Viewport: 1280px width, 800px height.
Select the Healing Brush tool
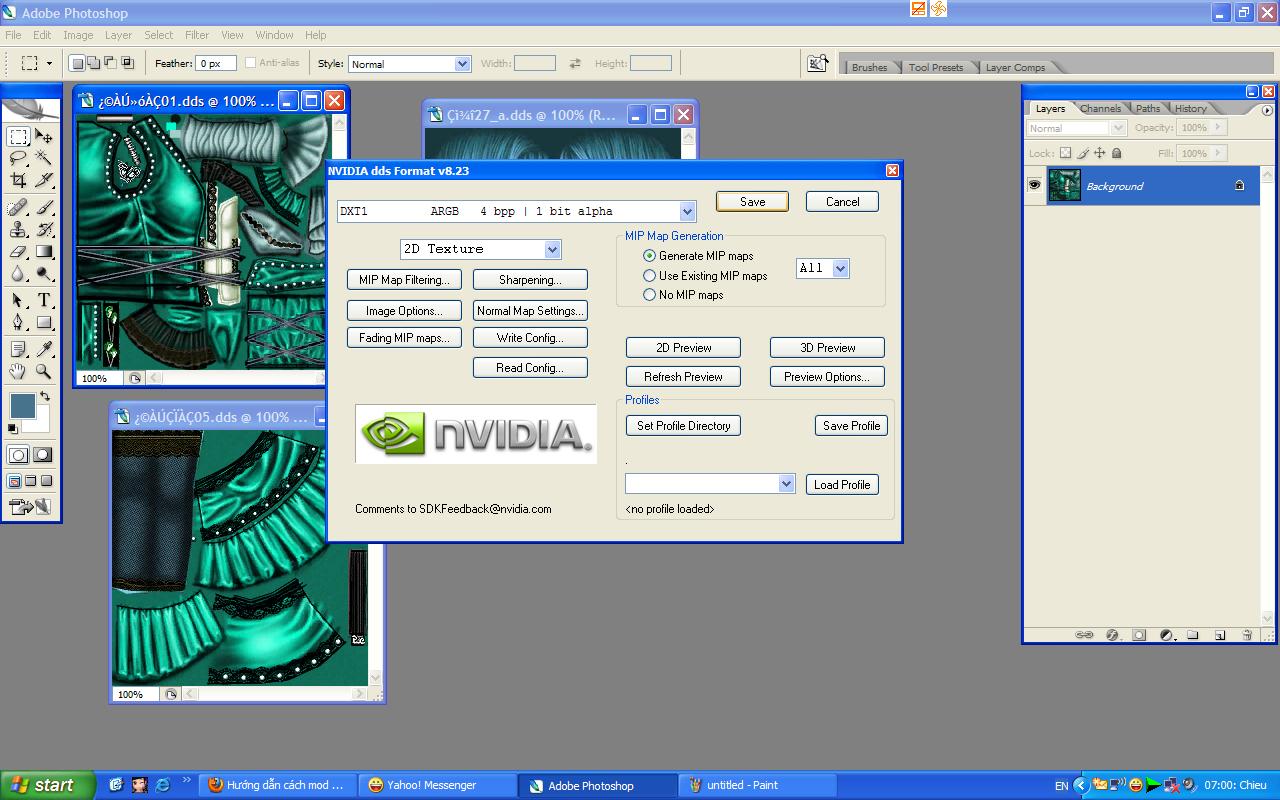pos(18,208)
